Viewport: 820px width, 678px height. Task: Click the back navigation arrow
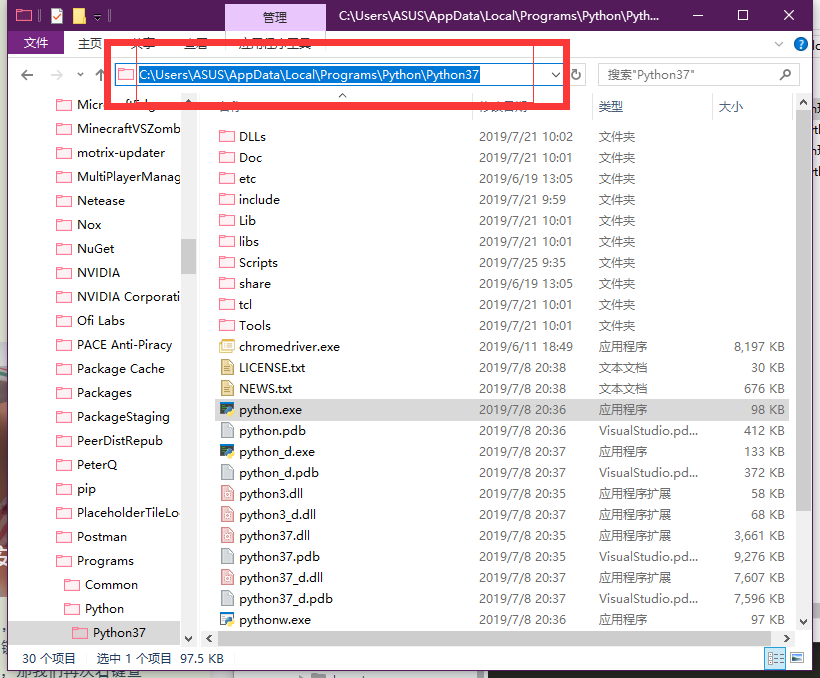point(27,75)
